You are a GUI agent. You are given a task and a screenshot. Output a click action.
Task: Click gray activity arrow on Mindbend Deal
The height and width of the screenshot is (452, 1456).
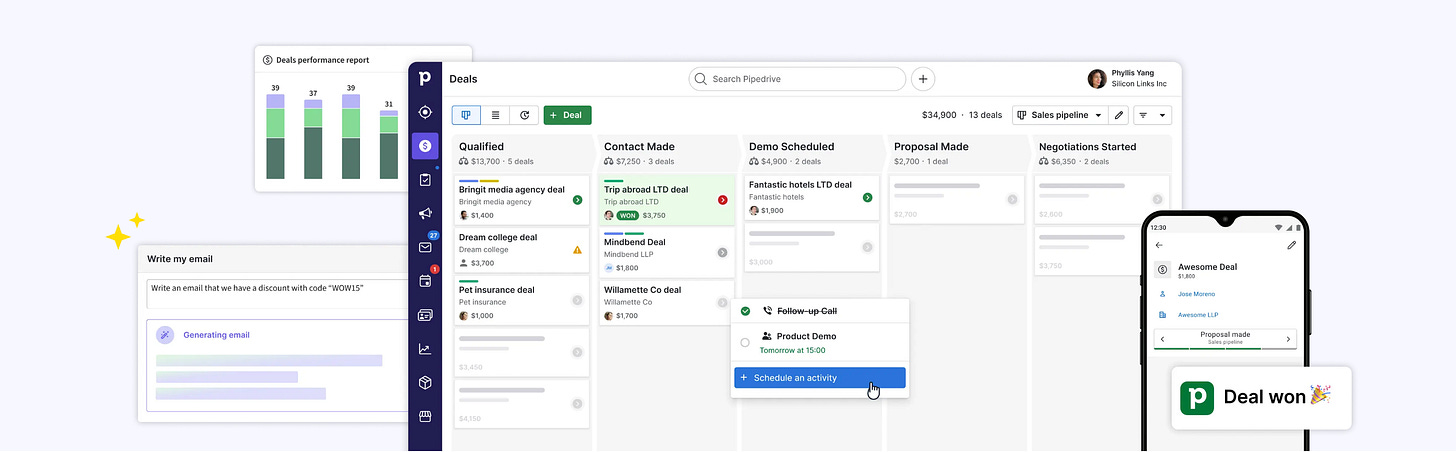[x=722, y=253]
